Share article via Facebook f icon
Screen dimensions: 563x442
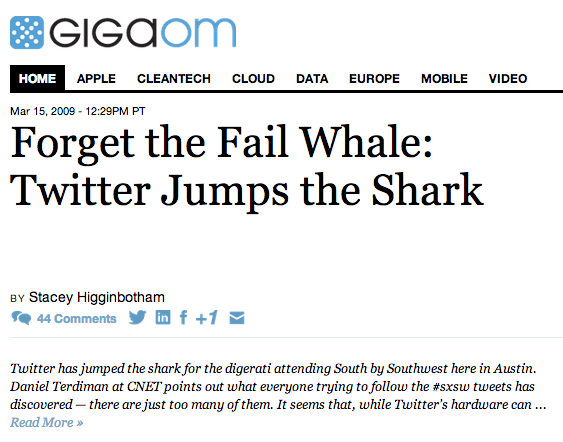[183, 317]
